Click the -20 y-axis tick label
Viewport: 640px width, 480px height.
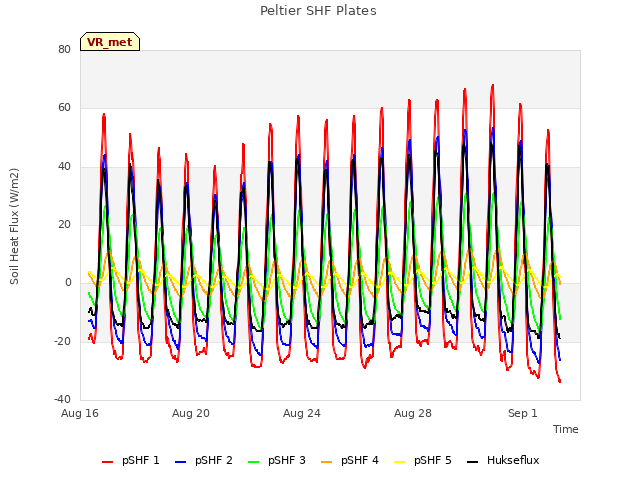click(62, 341)
